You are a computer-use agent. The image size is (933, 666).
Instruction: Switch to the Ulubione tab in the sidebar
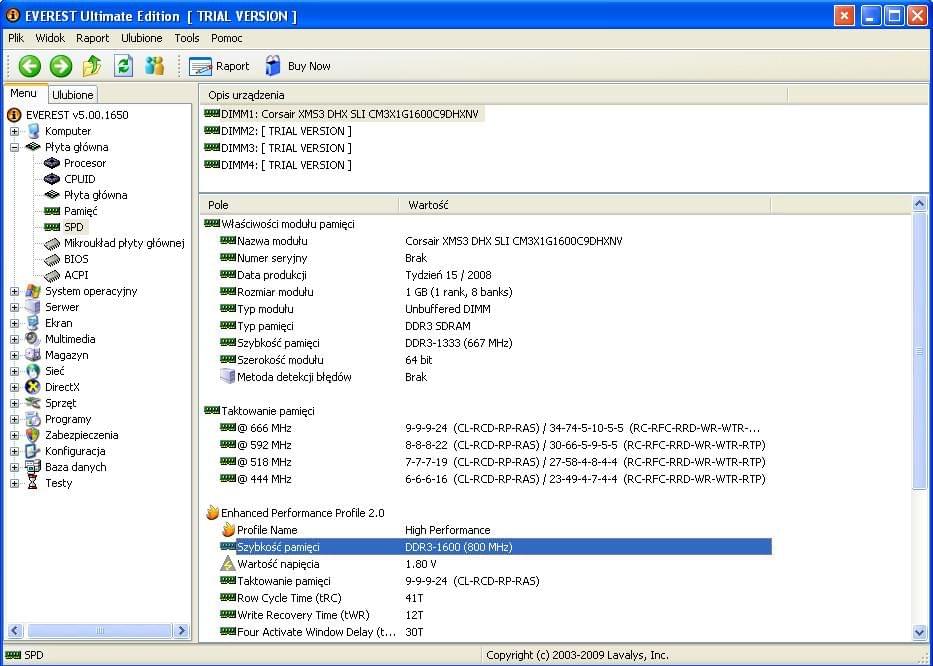point(73,95)
